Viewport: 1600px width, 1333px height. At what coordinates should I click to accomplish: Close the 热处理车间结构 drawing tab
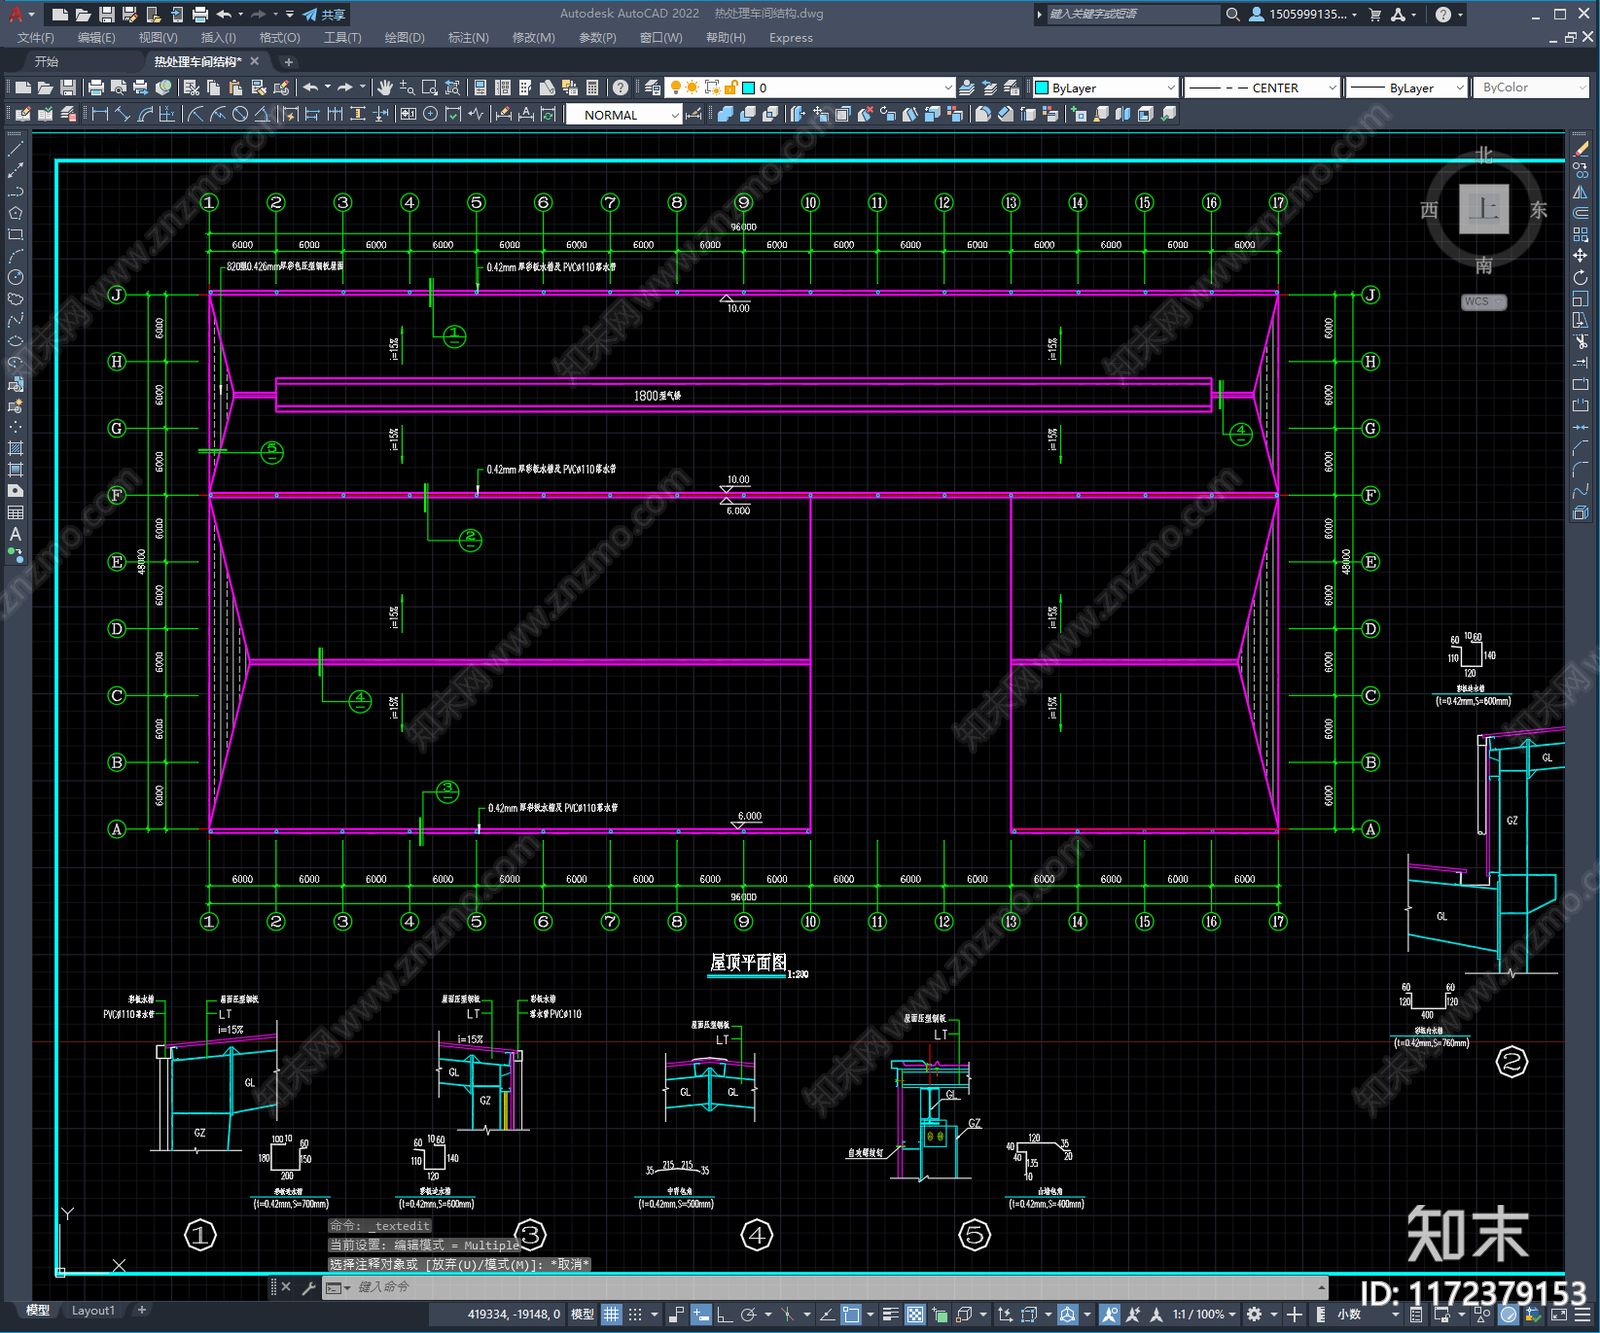coord(255,62)
